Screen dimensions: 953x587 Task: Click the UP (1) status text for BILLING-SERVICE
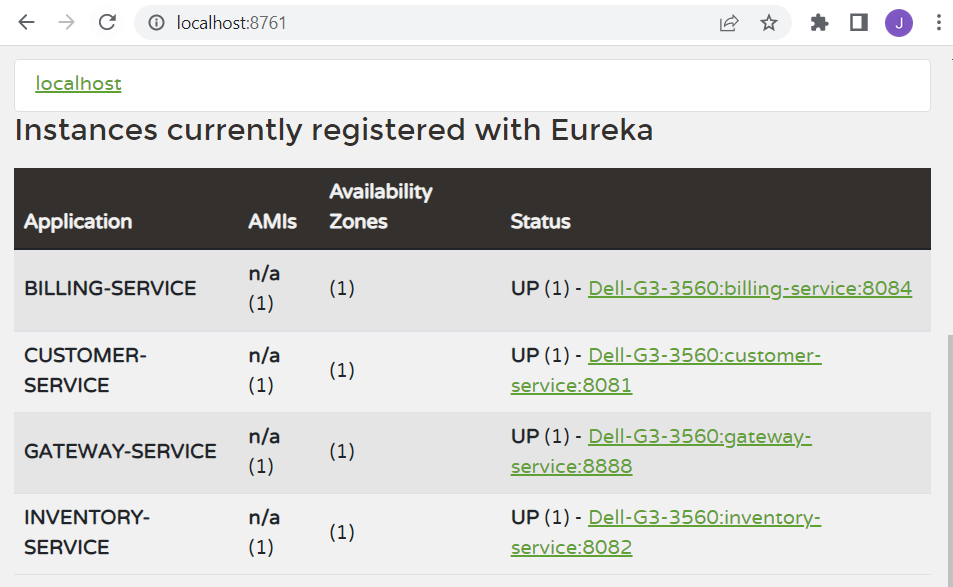540,288
